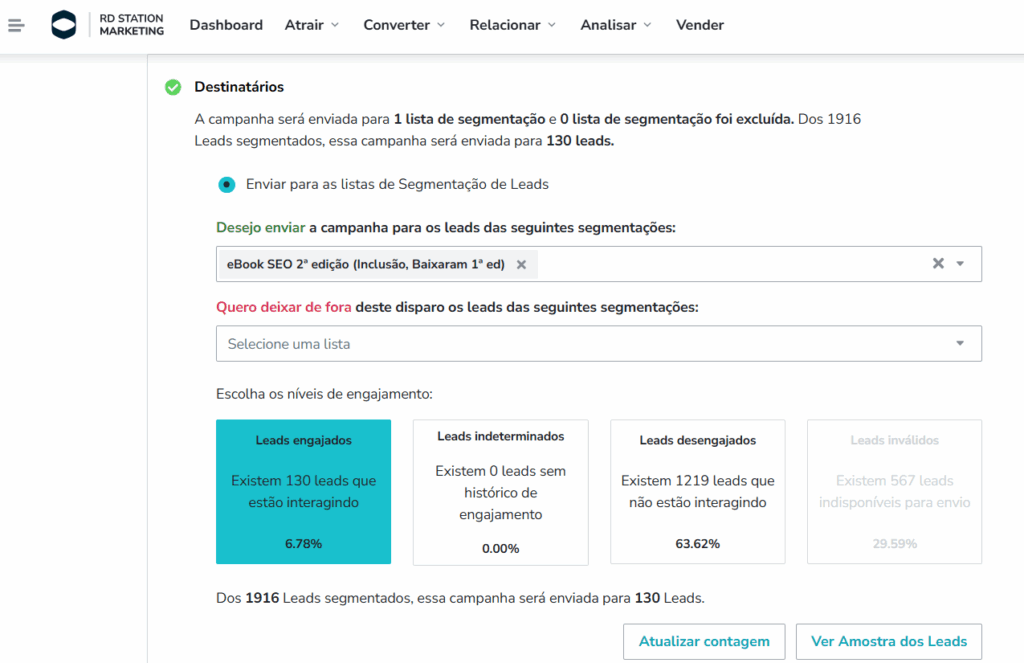The image size is (1024, 663).
Task: Open the 'Selecione uma lista' exclusion dropdown
Action: pos(598,344)
